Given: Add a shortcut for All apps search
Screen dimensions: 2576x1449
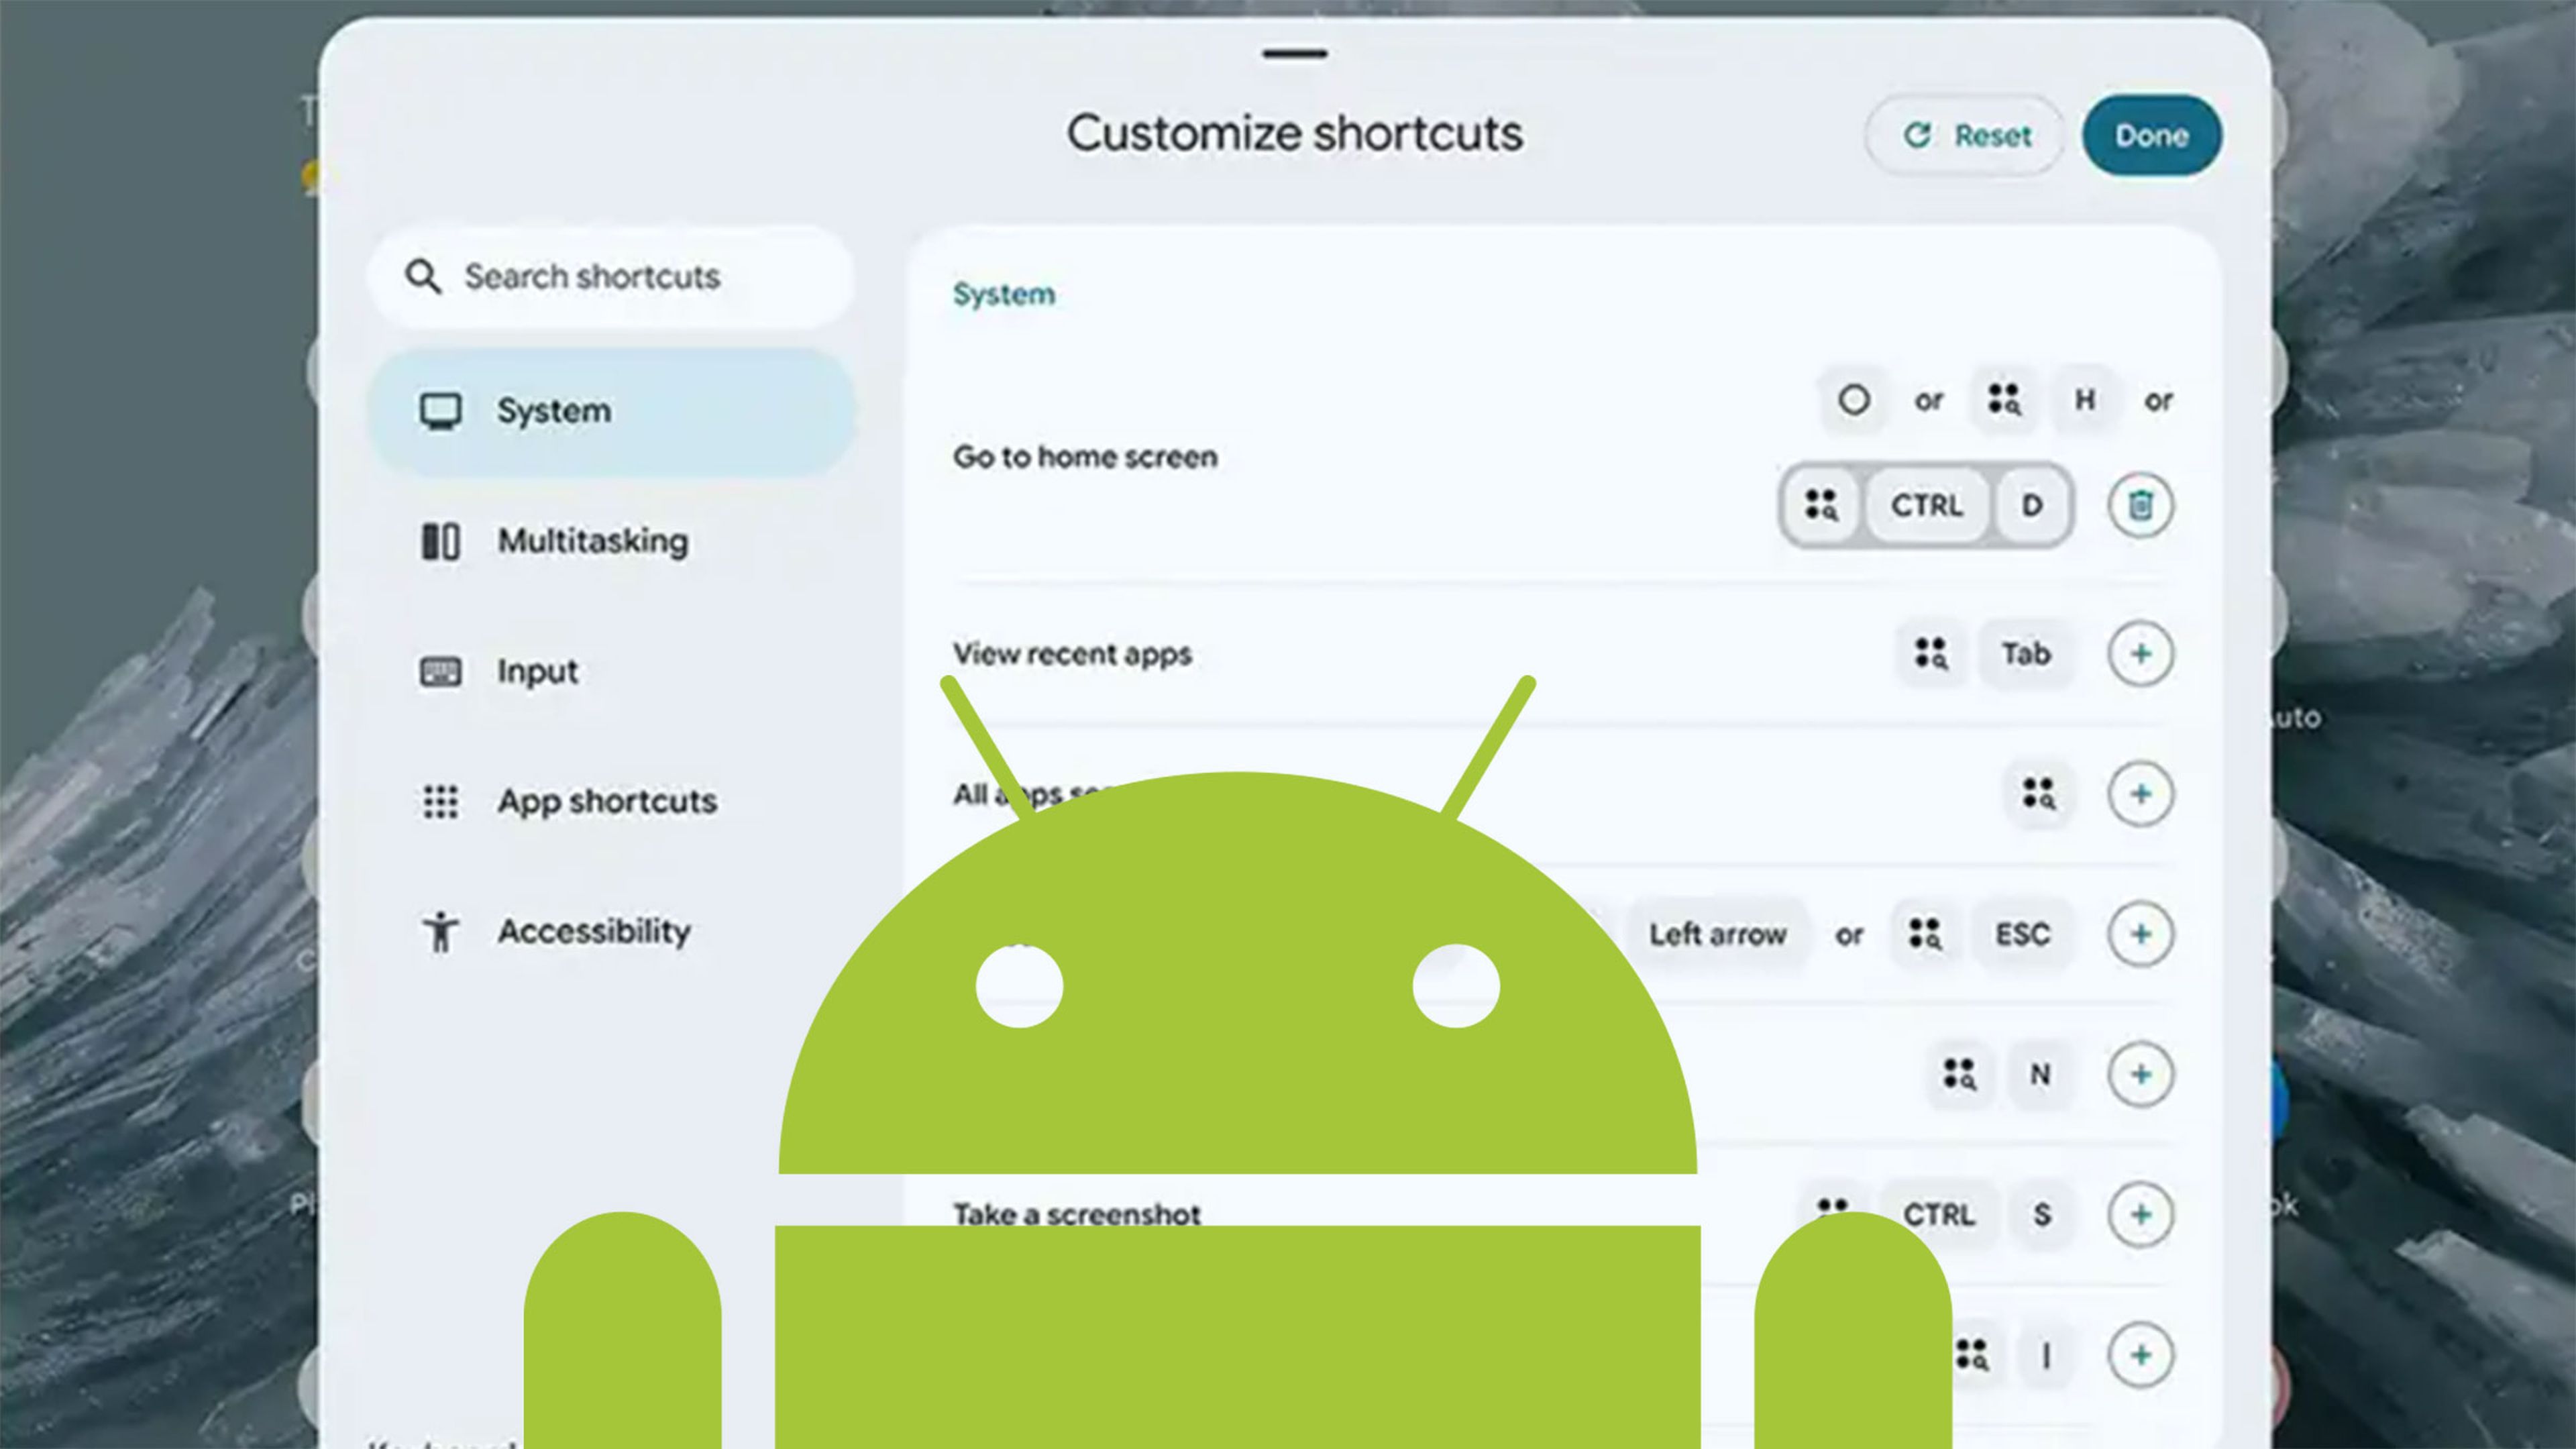Looking at the screenshot, I should [x=2140, y=794].
